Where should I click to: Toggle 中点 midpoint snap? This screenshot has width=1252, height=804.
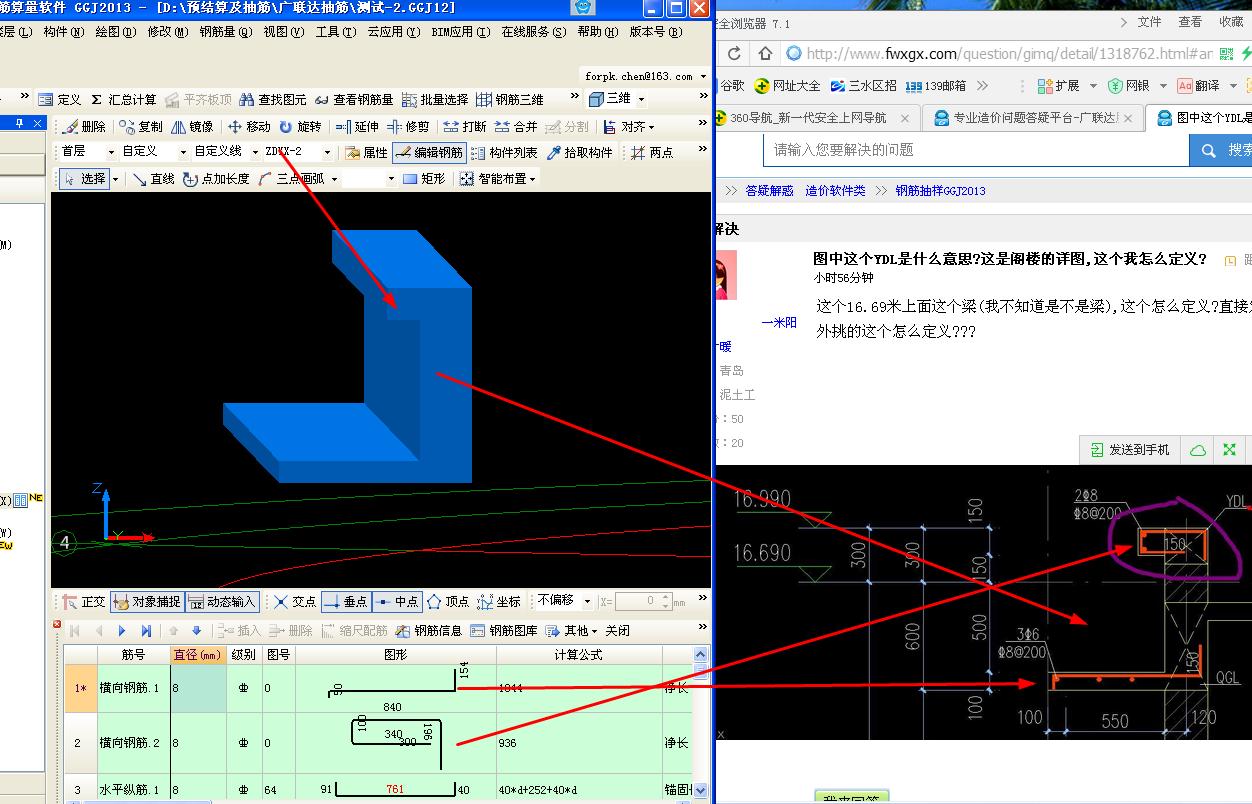[397, 601]
